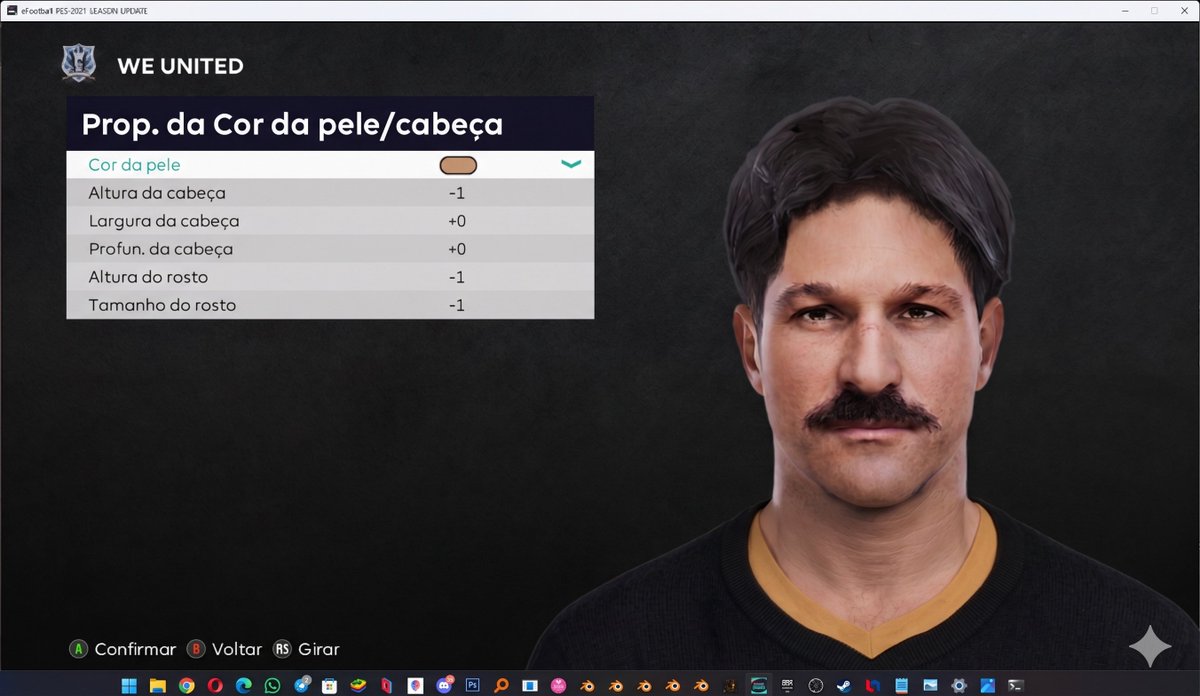Open Discord from the taskbar
The image size is (1200, 696).
[444, 685]
